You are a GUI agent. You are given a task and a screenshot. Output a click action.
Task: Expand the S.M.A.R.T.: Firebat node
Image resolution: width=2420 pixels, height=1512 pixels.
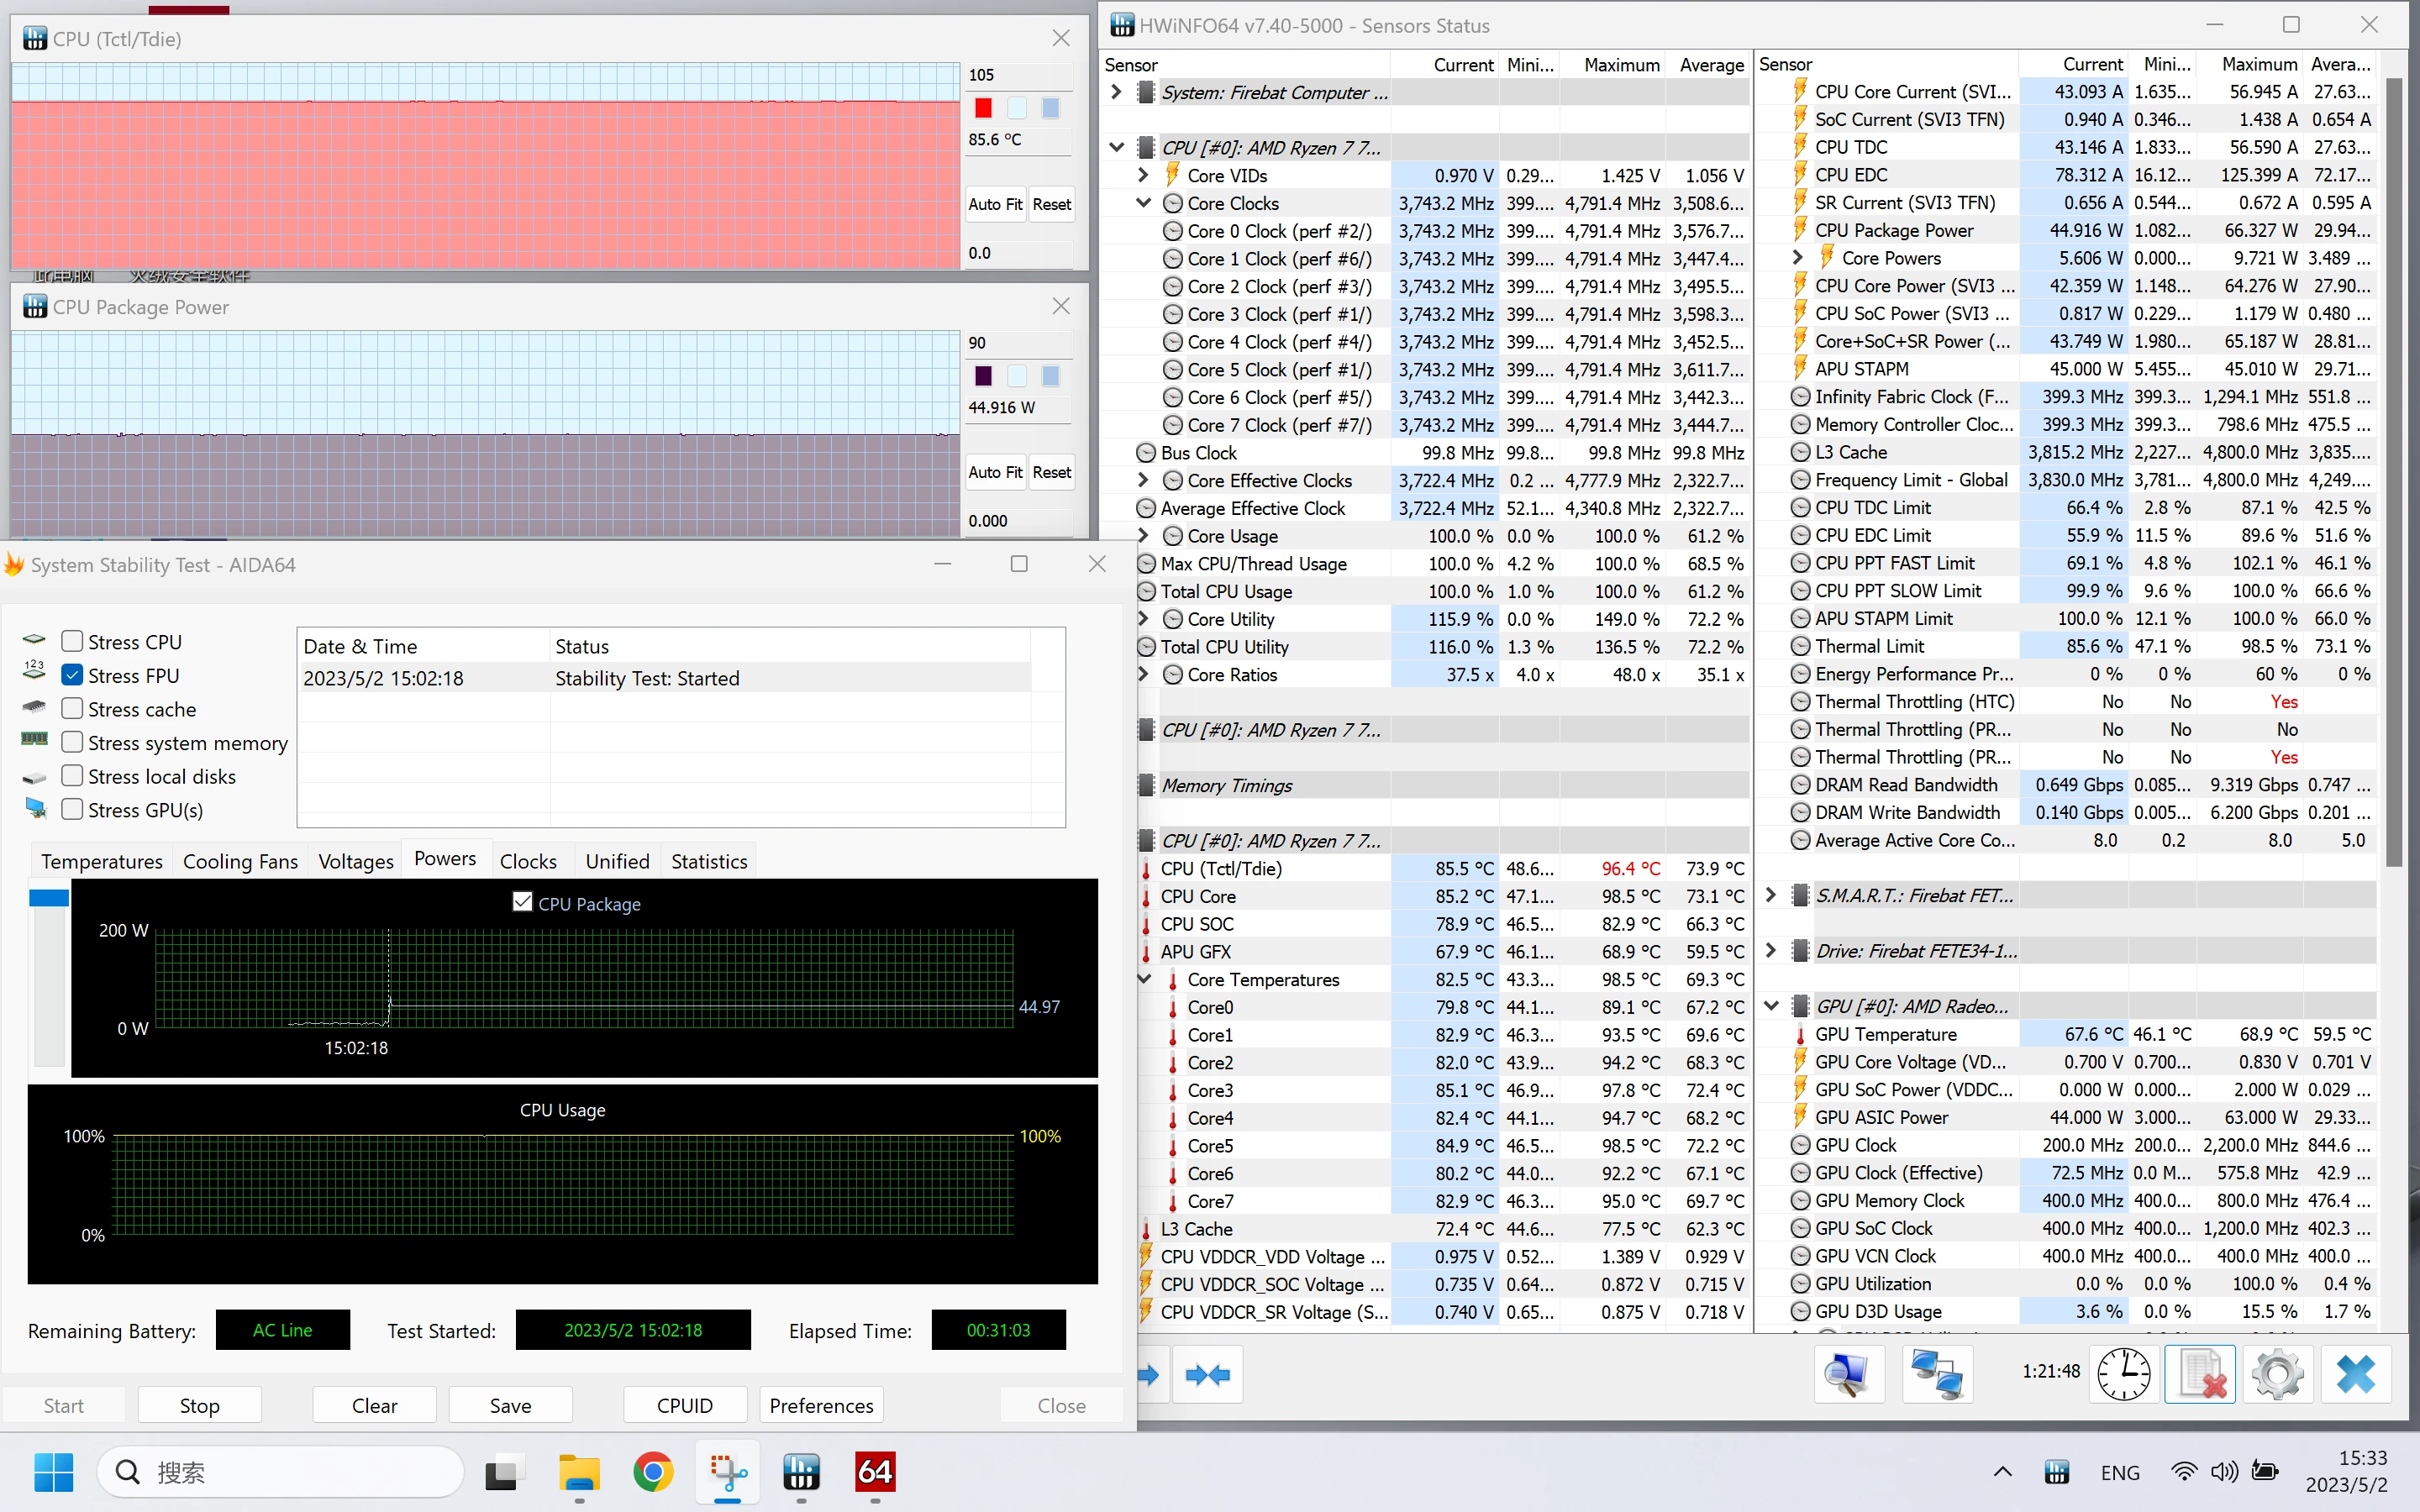[1771, 895]
